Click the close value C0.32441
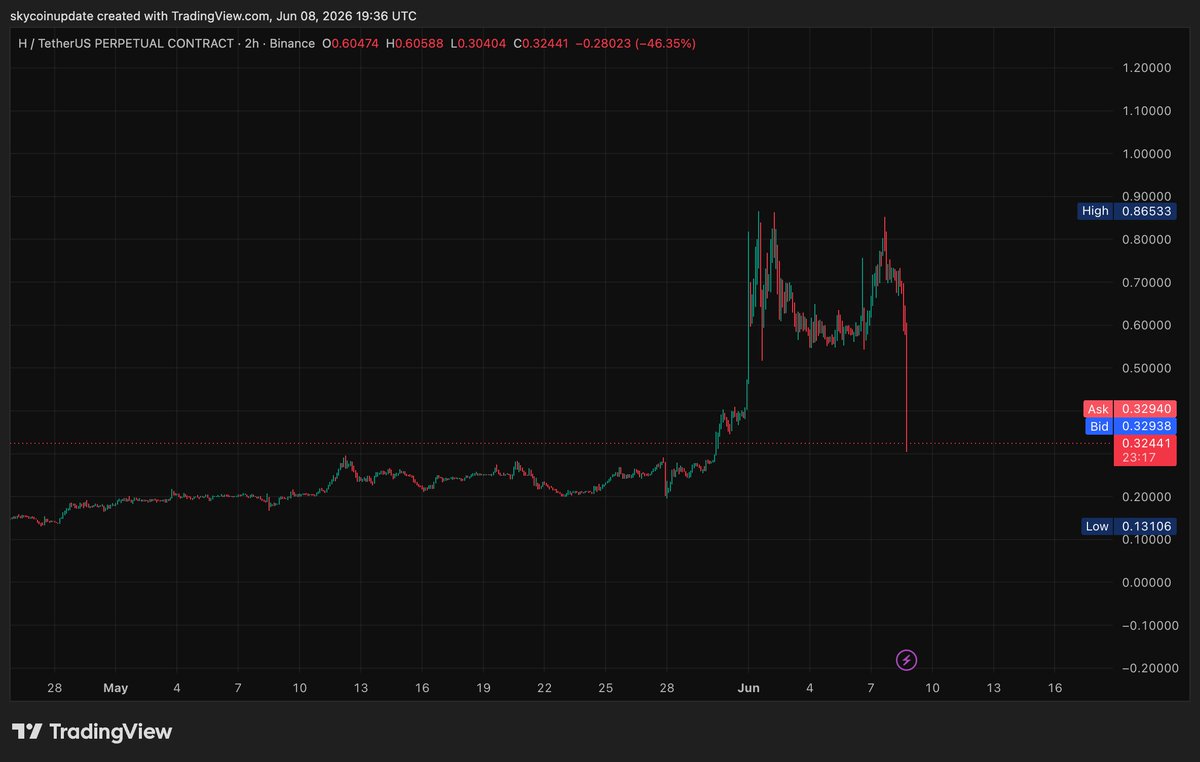The height and width of the screenshot is (762, 1200). tap(543, 44)
